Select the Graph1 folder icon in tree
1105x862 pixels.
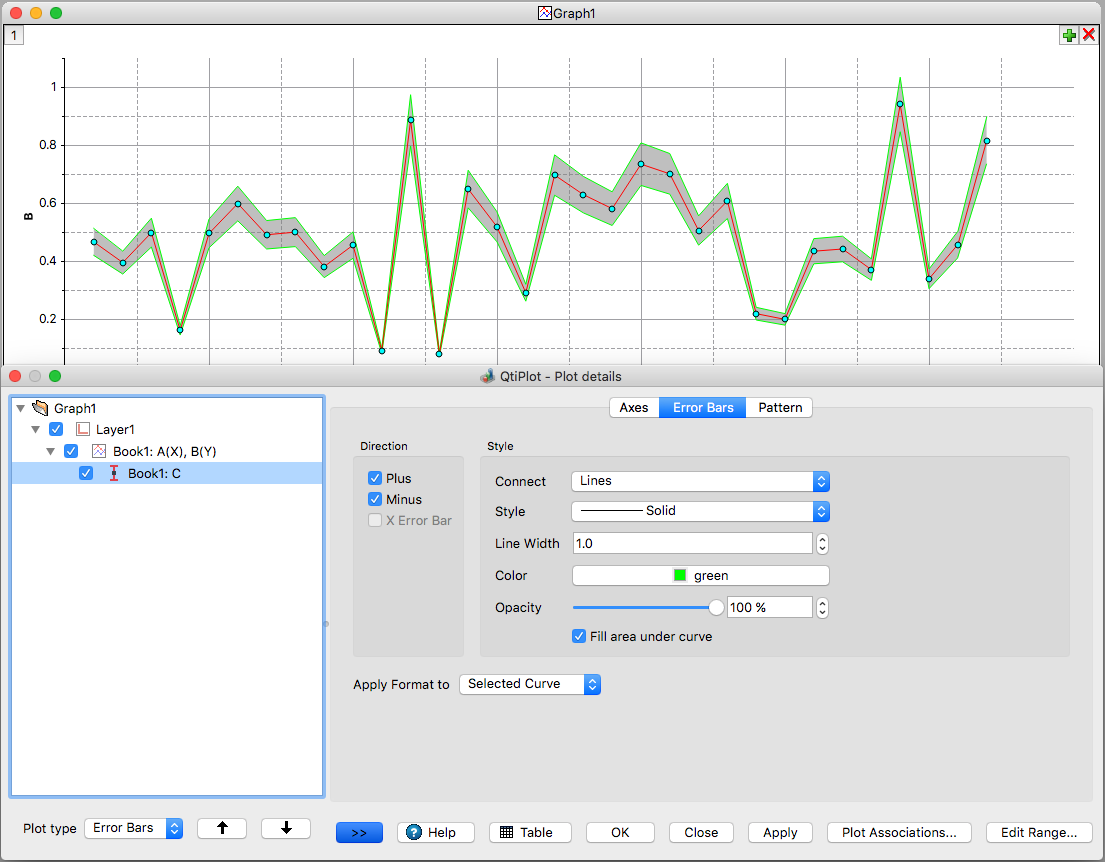pyautogui.click(x=41, y=408)
